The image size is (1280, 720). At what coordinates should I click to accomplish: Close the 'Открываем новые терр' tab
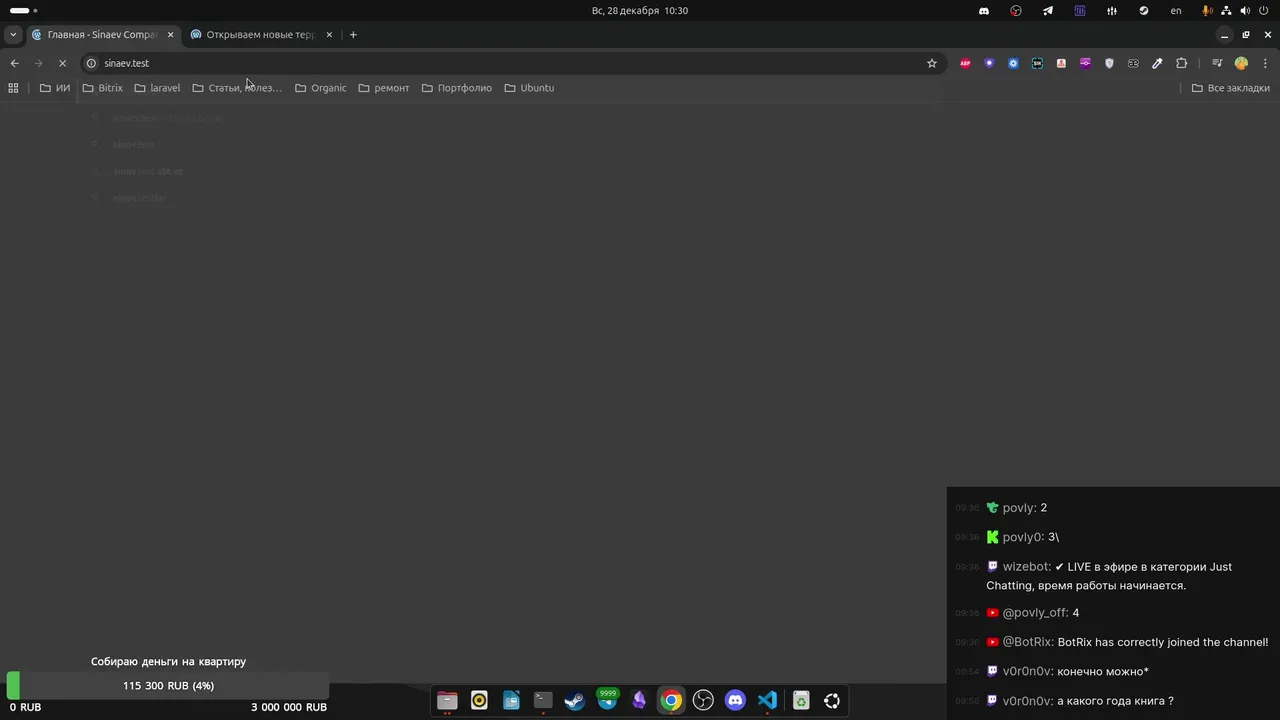329,34
